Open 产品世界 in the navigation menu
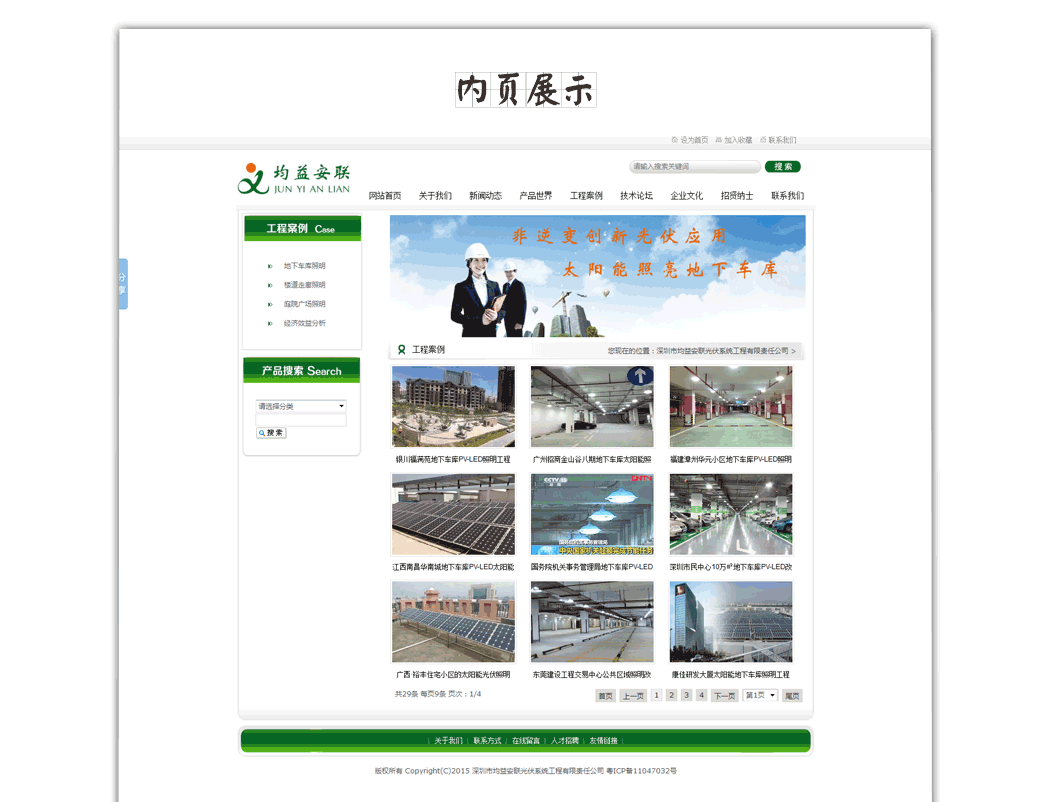Screen dimensions: 1040x802 [x=535, y=196]
